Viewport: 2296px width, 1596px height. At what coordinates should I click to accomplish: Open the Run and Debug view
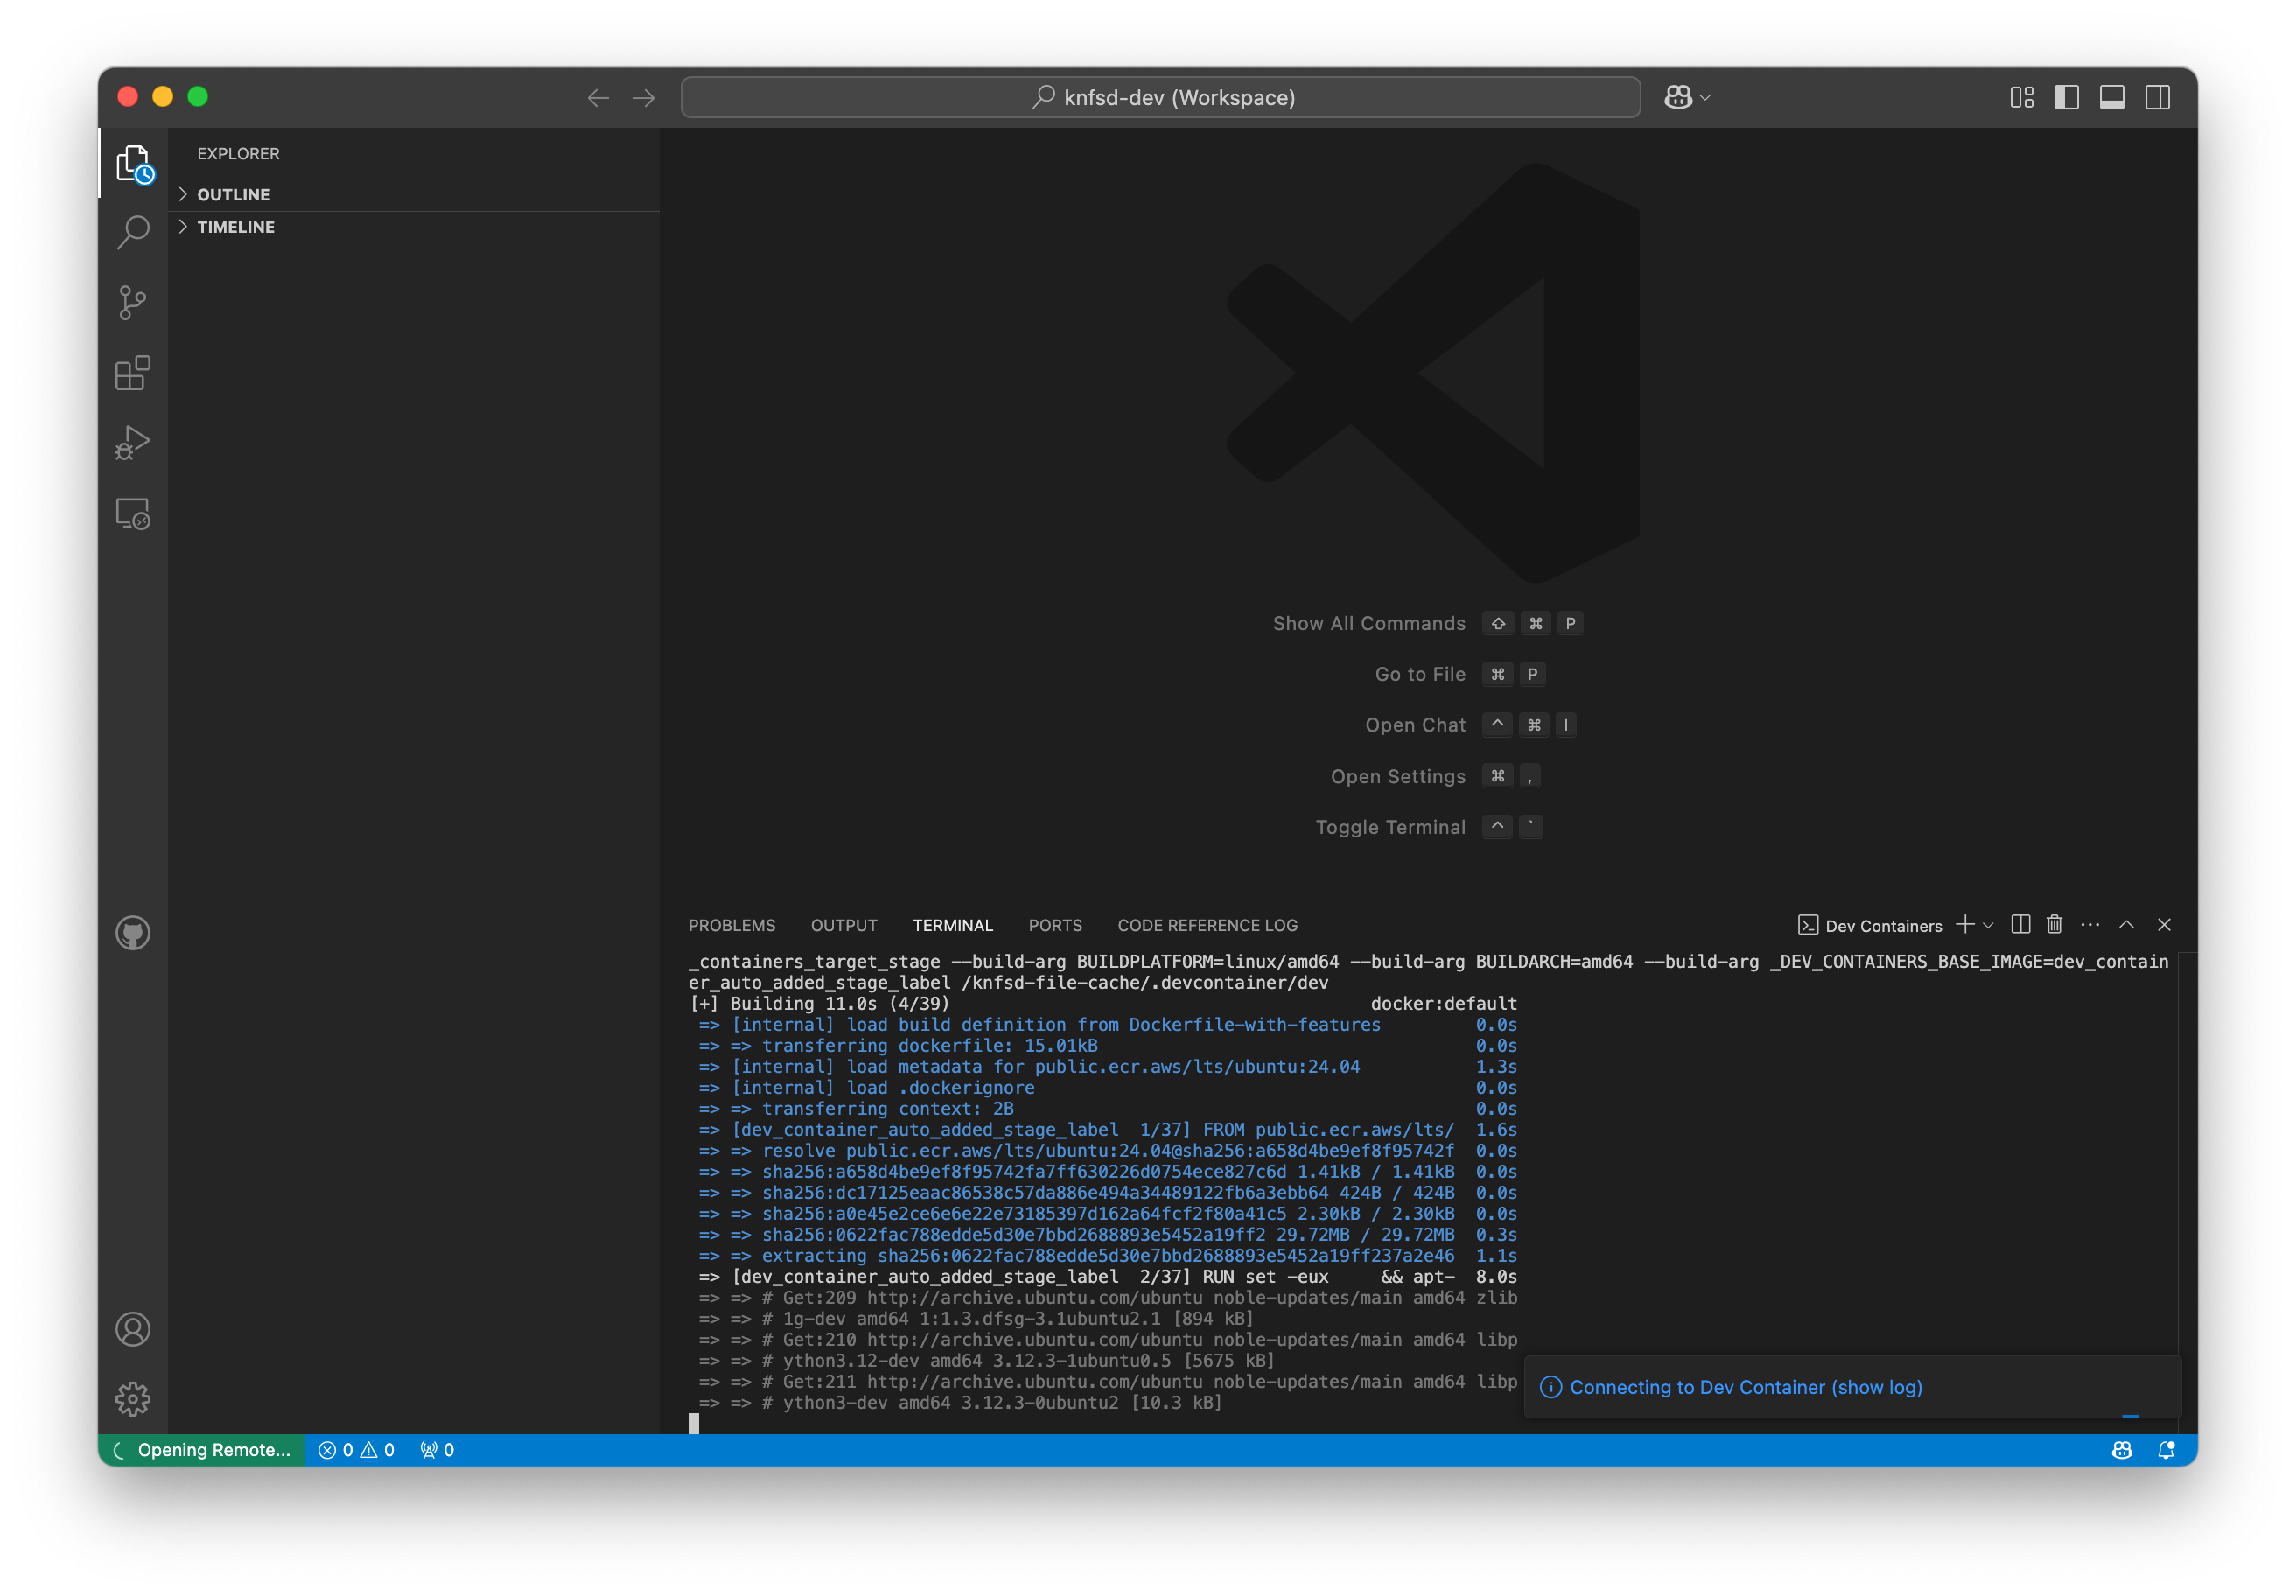(133, 443)
